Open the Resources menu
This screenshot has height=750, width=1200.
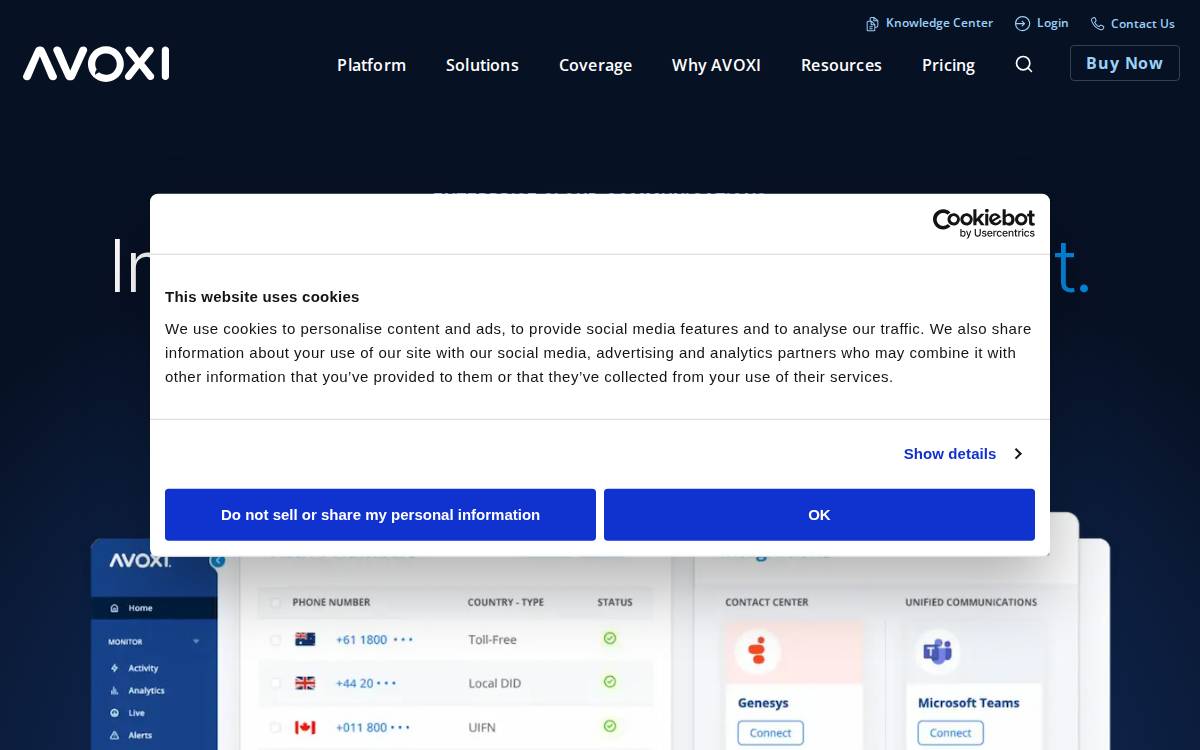pos(841,65)
